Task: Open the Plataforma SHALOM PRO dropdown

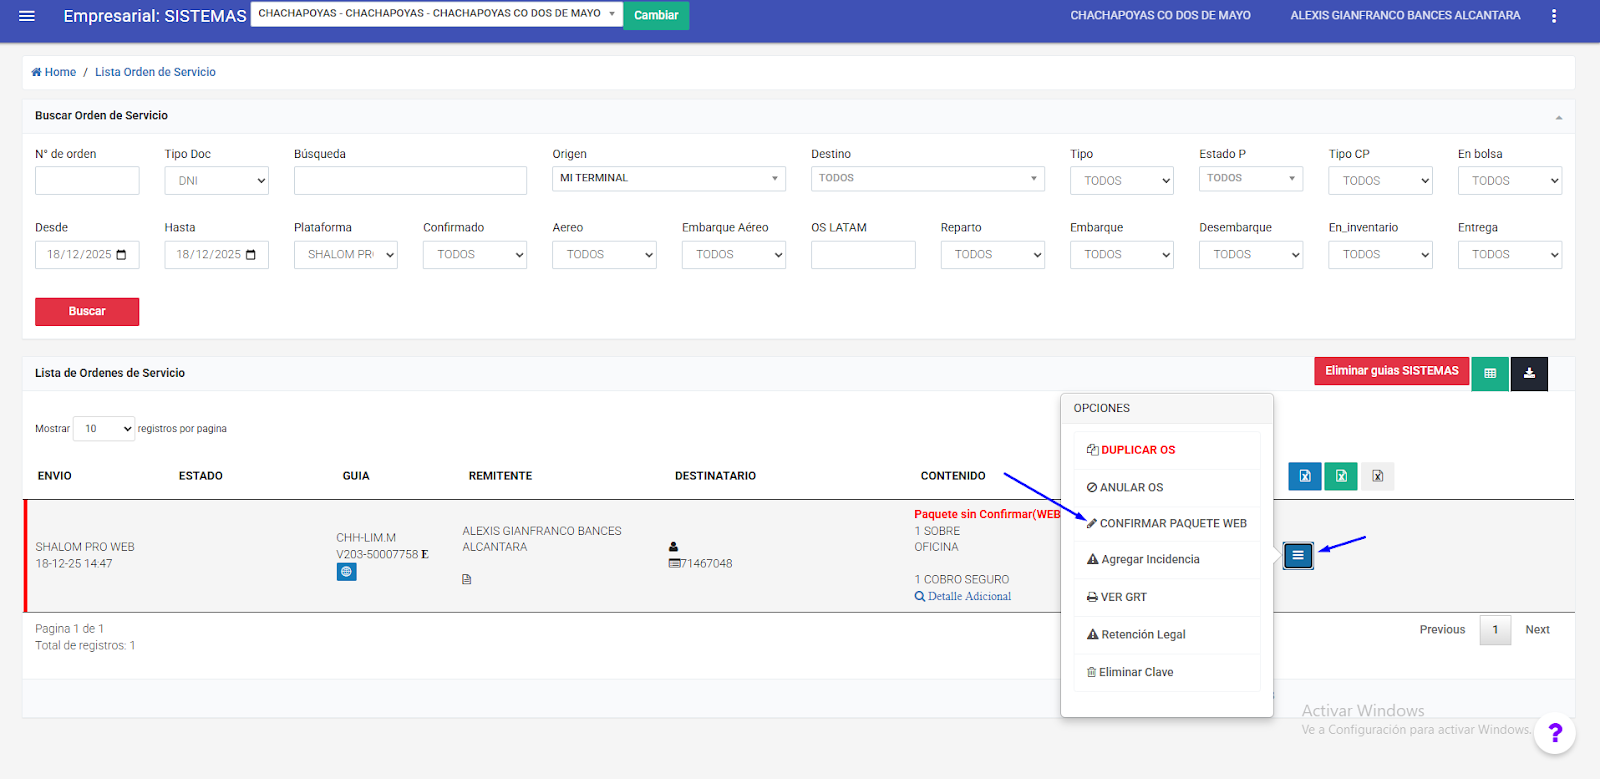Action: coord(345,255)
